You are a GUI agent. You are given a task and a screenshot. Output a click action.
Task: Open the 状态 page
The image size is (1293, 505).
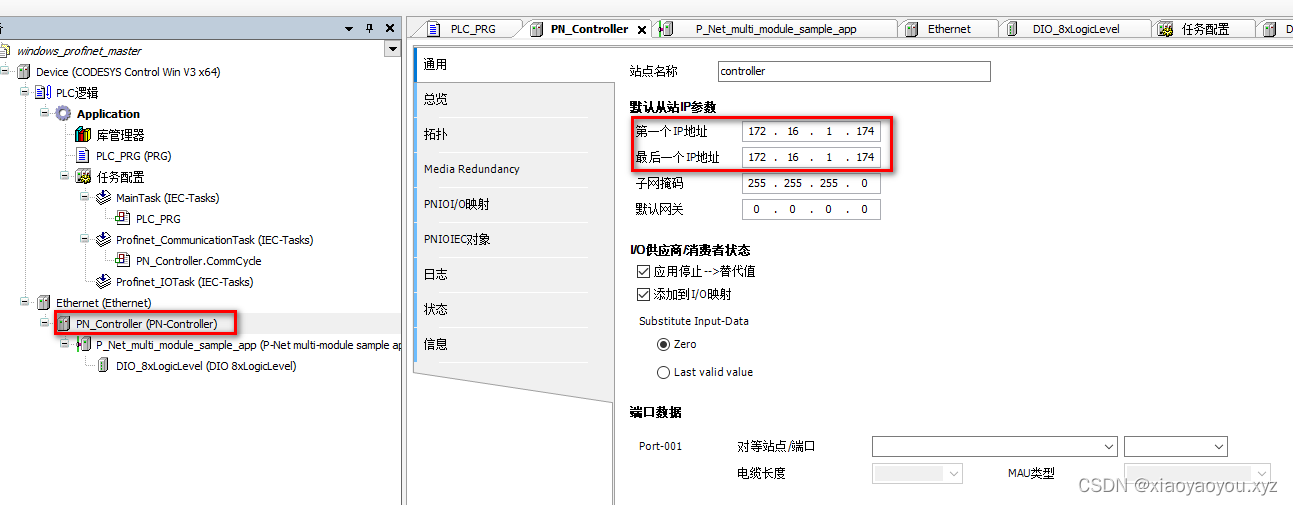click(x=513, y=309)
